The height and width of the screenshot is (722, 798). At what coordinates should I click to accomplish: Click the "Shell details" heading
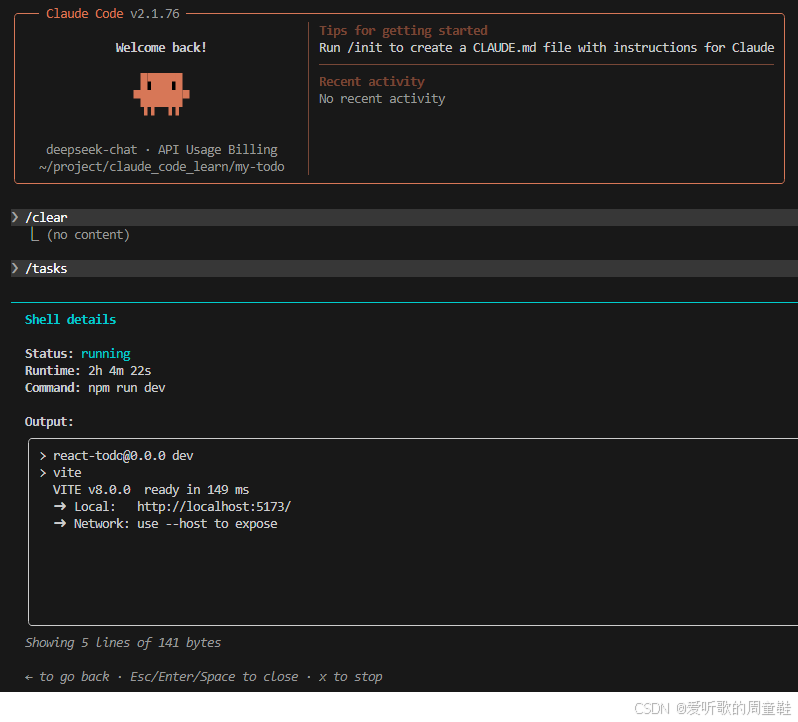[x=70, y=320]
